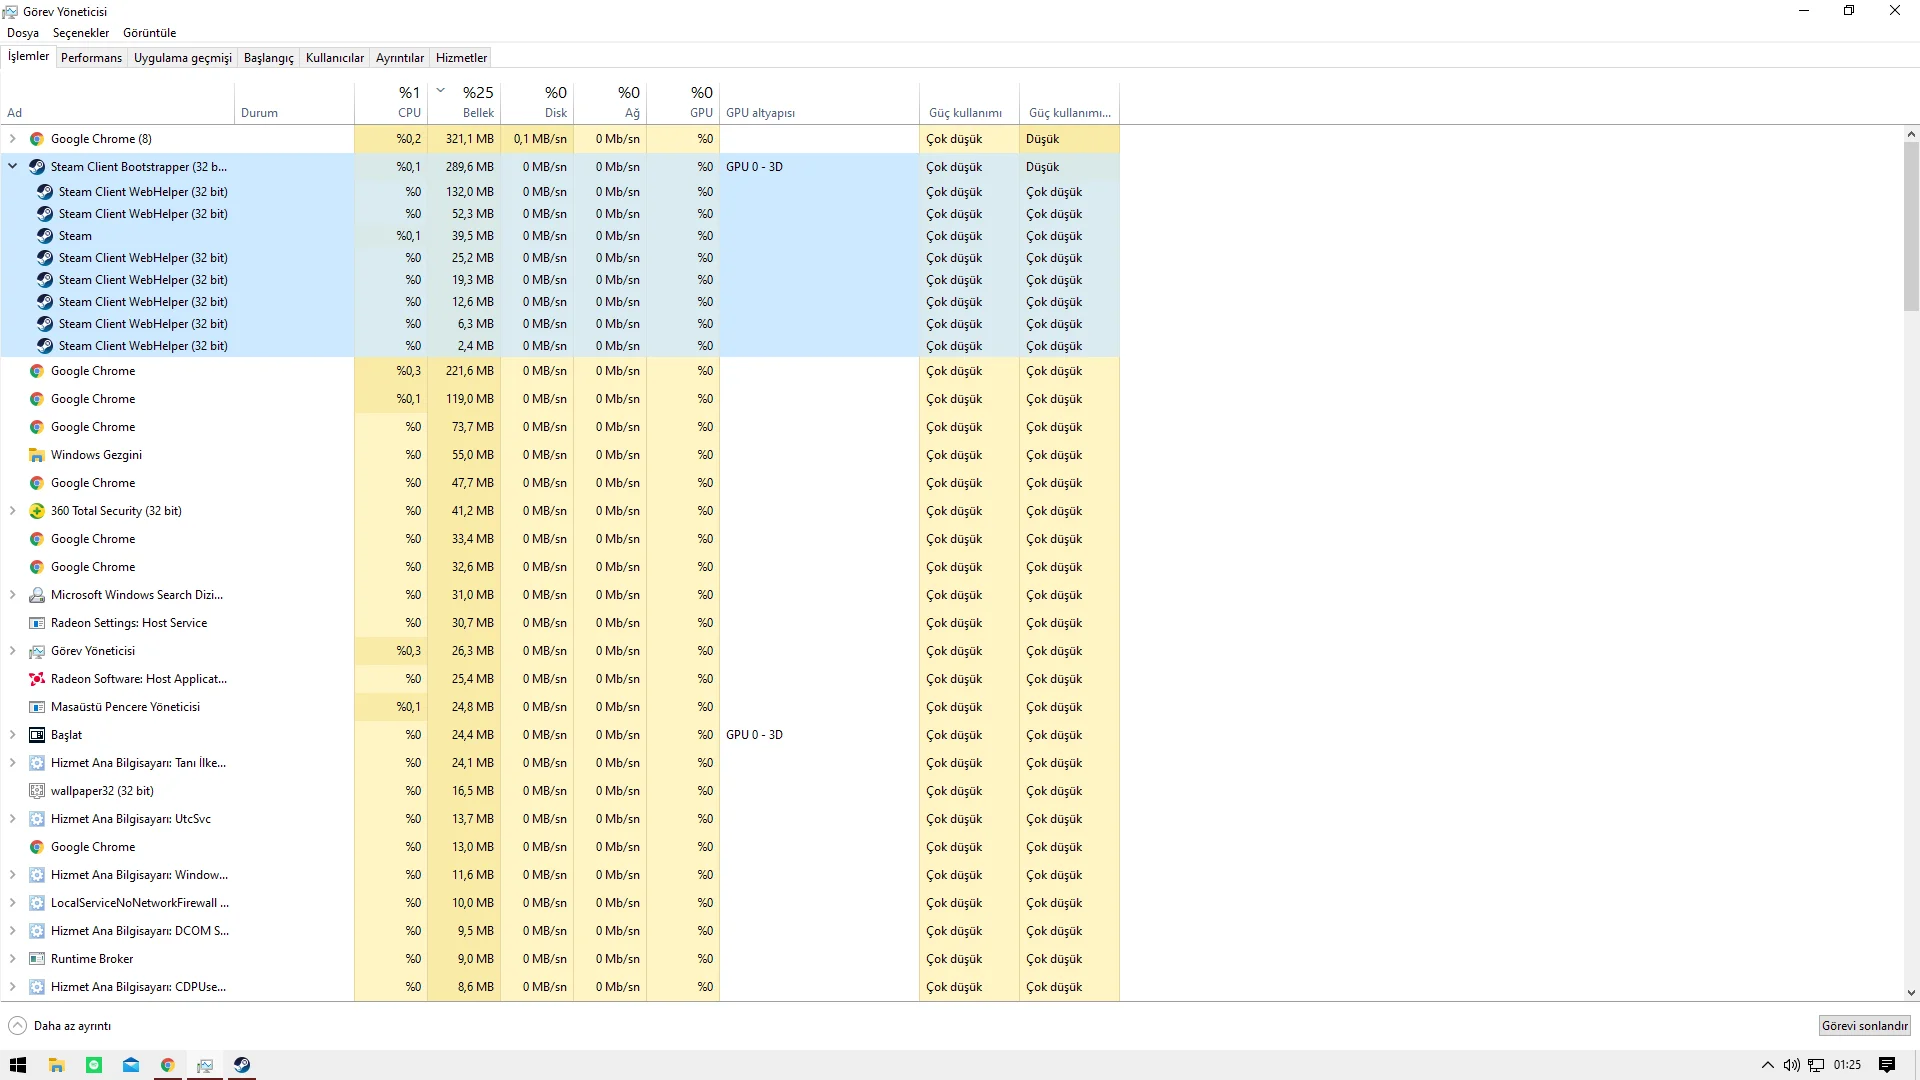Viewport: 1920px width, 1080px height.
Task: Switch to the Performans tab
Action: tap(91, 58)
